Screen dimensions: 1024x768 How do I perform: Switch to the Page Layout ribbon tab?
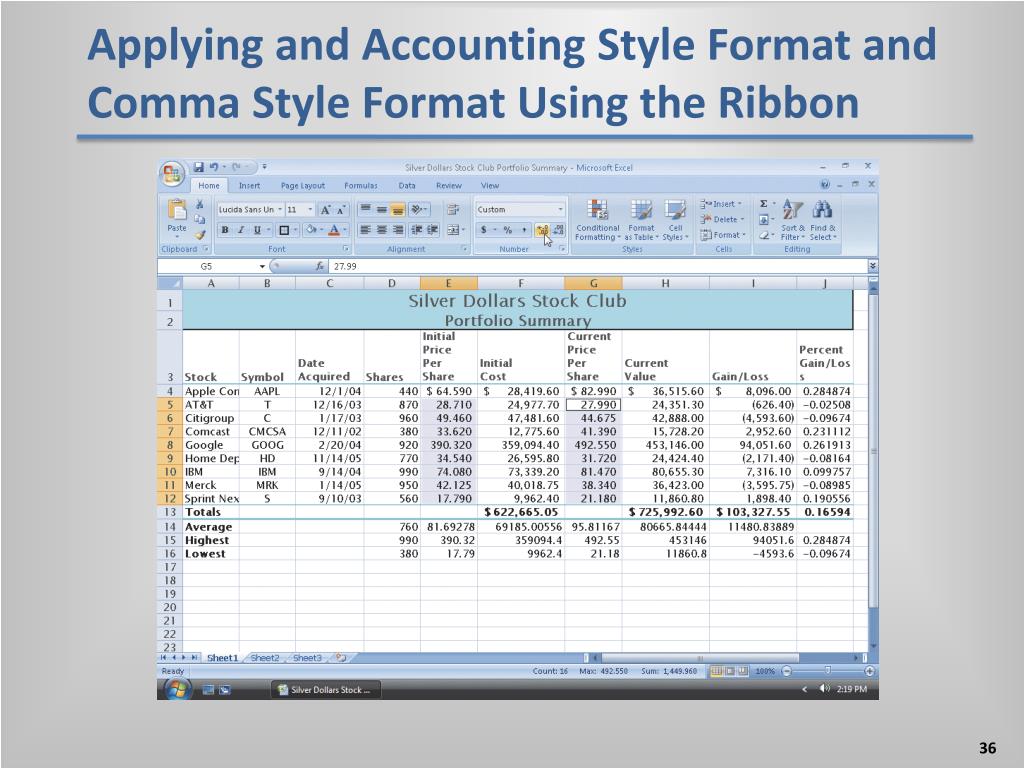[x=302, y=185]
